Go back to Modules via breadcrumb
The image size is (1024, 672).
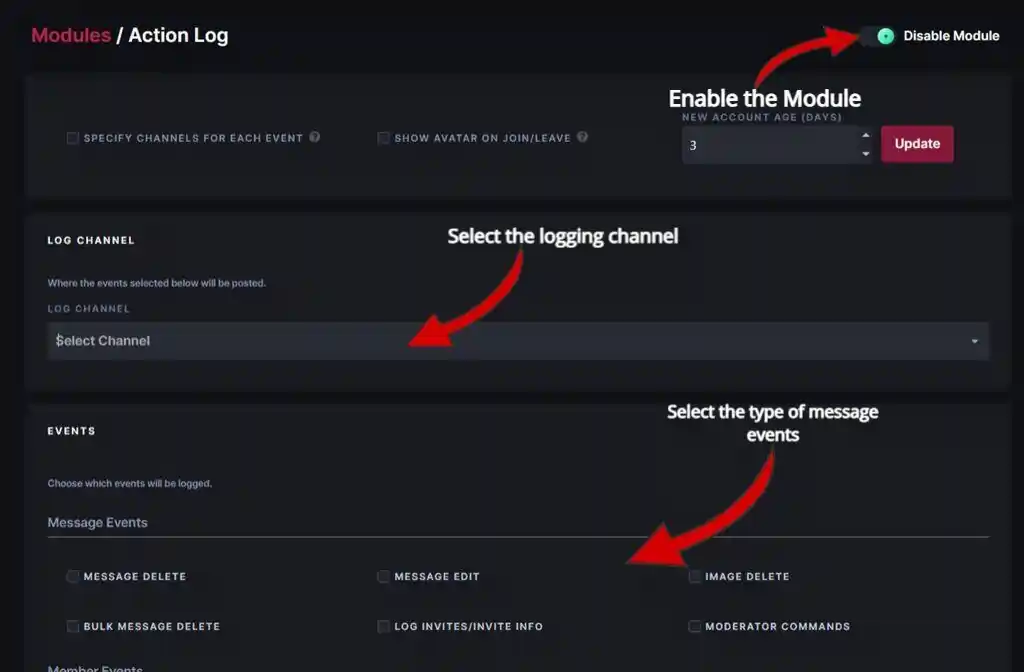pyautogui.click(x=71, y=36)
